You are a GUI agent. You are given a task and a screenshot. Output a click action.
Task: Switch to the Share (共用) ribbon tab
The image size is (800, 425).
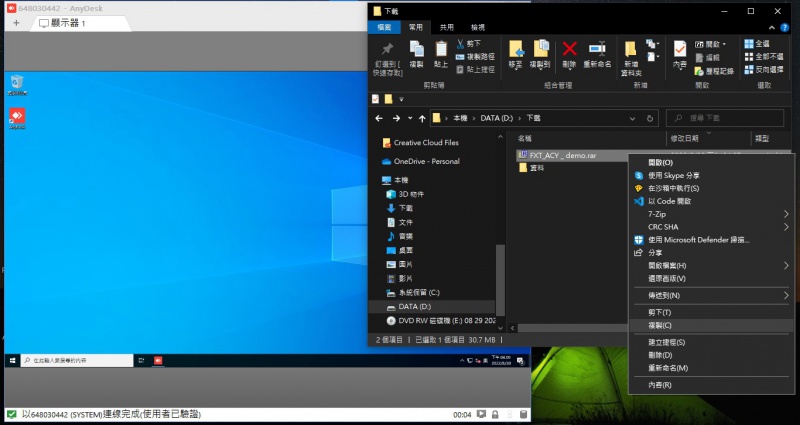(446, 27)
